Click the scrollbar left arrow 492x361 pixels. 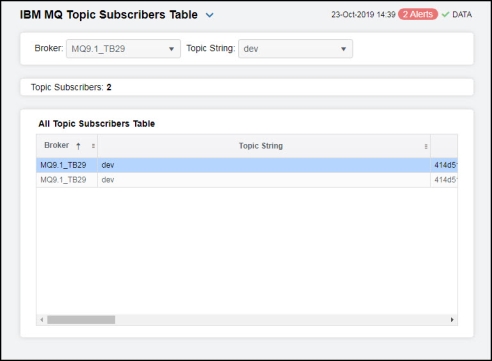[42, 320]
